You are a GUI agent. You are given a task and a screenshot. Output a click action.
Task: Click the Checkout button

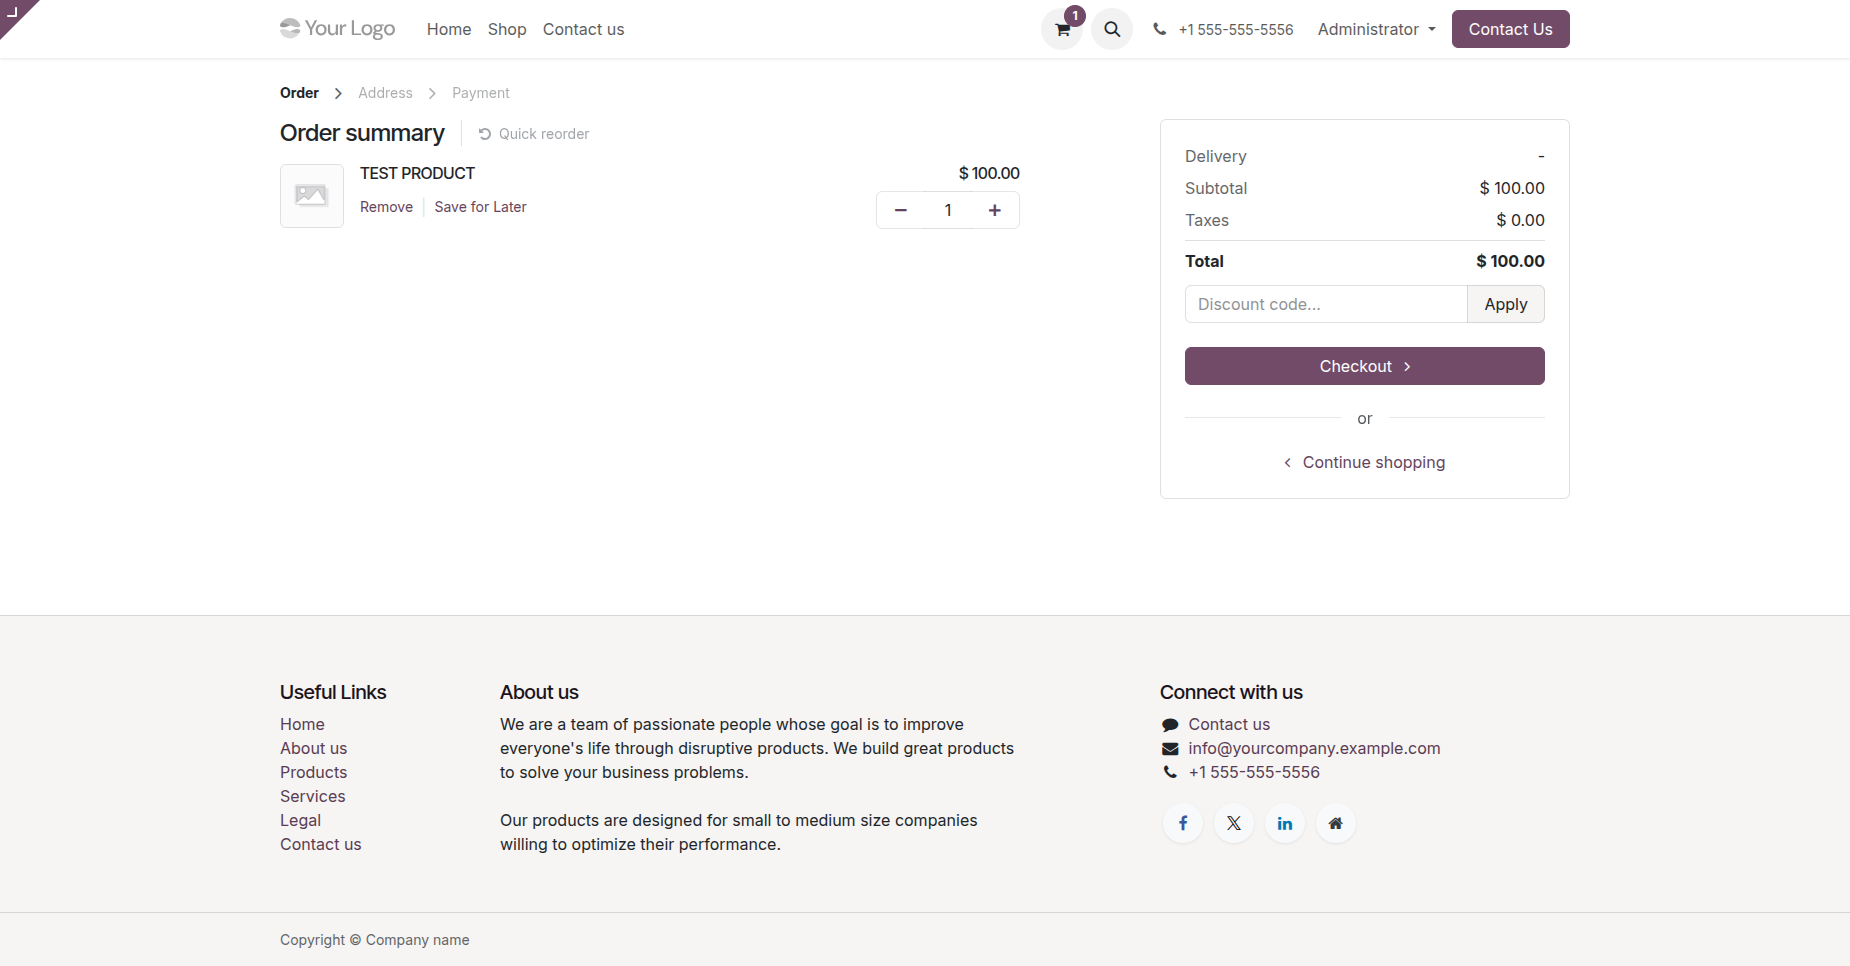click(x=1365, y=366)
